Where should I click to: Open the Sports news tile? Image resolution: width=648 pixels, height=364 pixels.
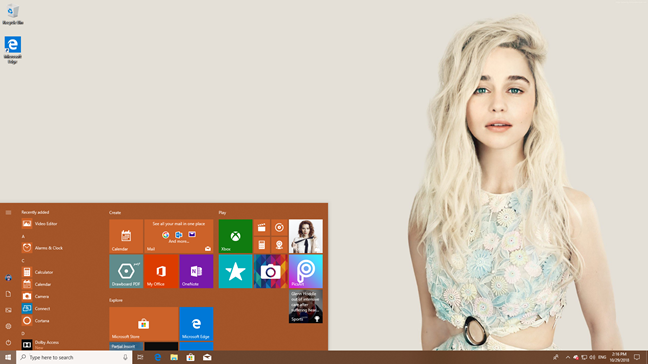[306, 306]
